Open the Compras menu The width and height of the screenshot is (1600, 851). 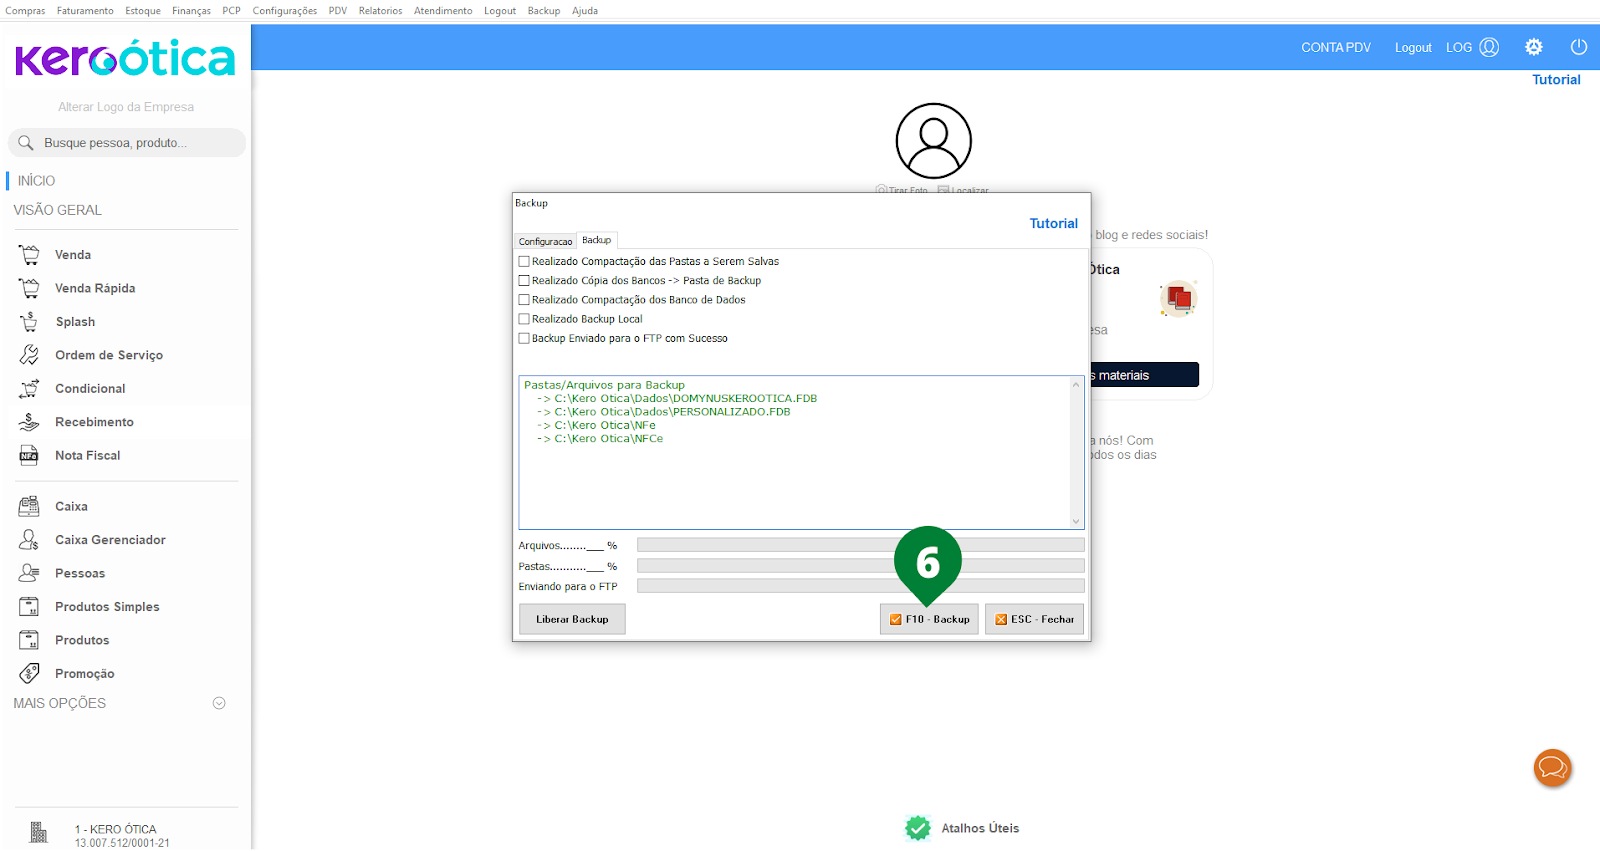25,11
